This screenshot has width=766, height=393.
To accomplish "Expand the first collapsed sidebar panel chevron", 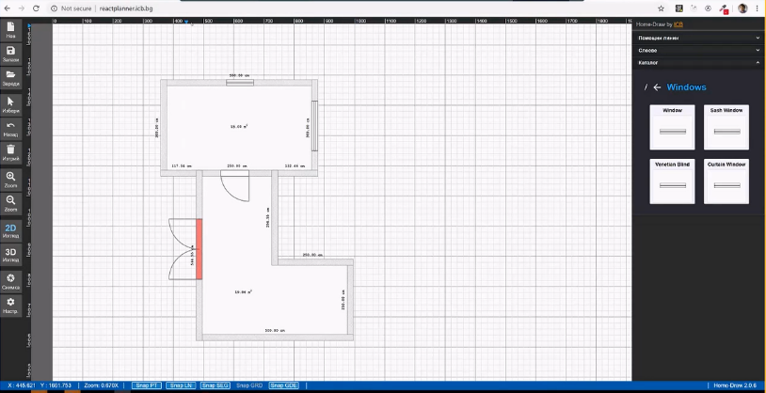I will coord(758,38).
